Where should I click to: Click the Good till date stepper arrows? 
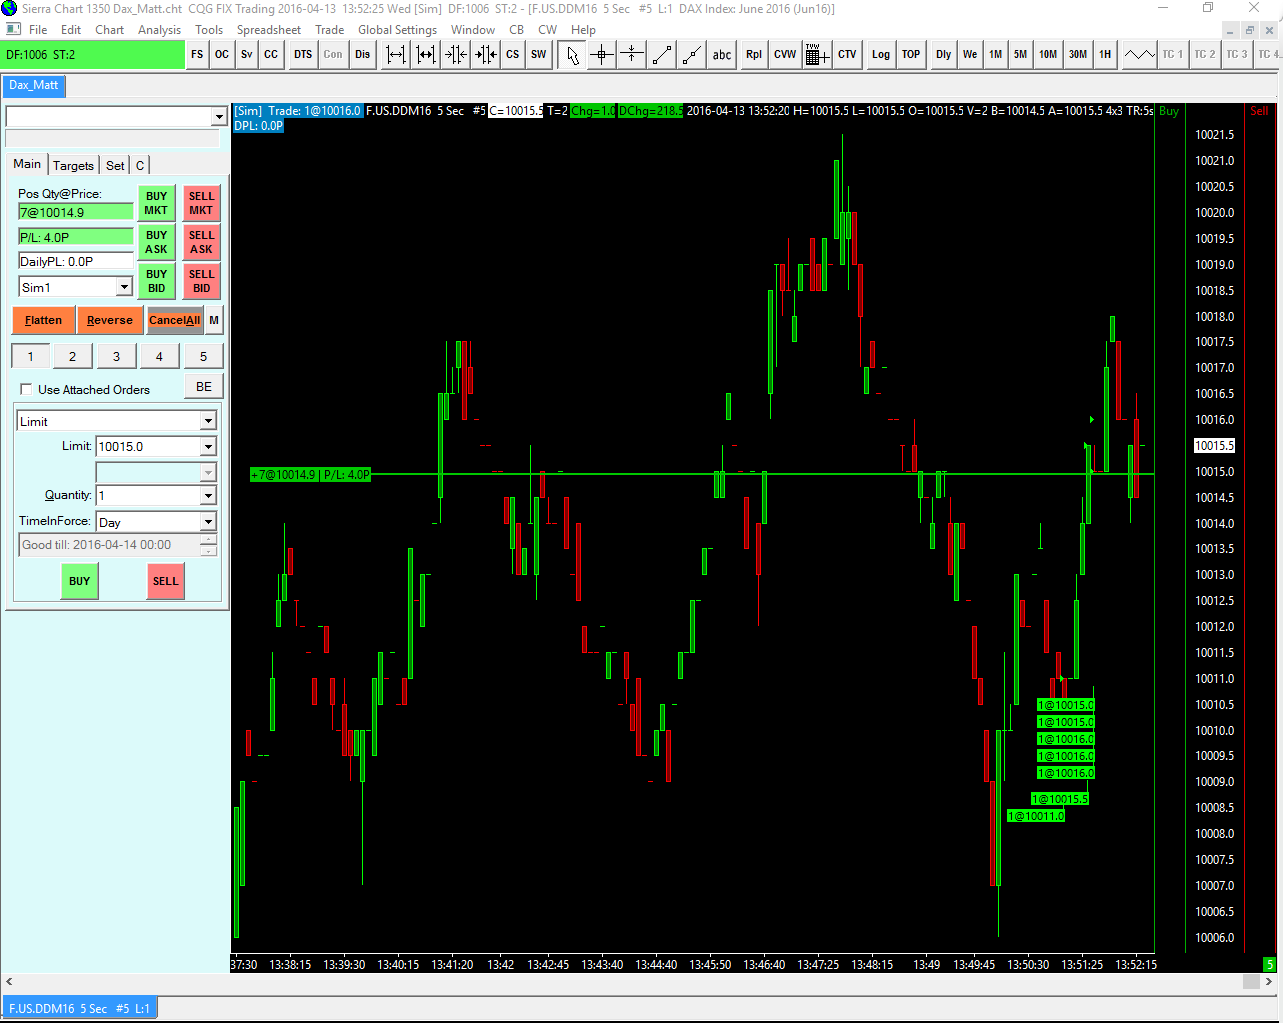click(x=208, y=545)
